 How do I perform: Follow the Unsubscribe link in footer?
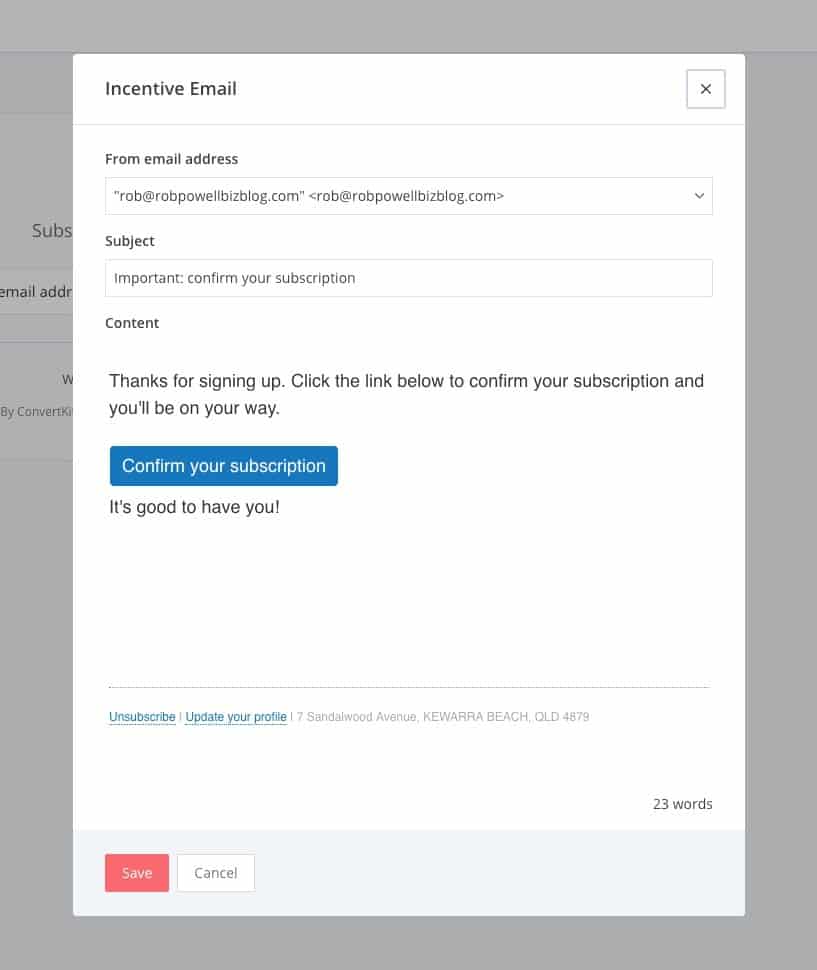pyautogui.click(x=142, y=717)
